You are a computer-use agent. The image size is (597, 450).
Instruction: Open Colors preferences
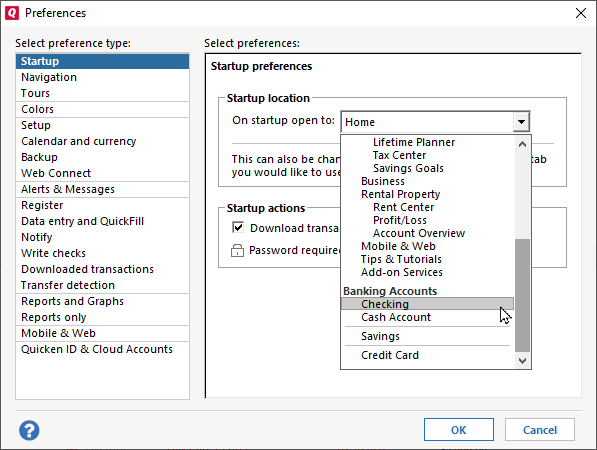pyautogui.click(x=102, y=109)
